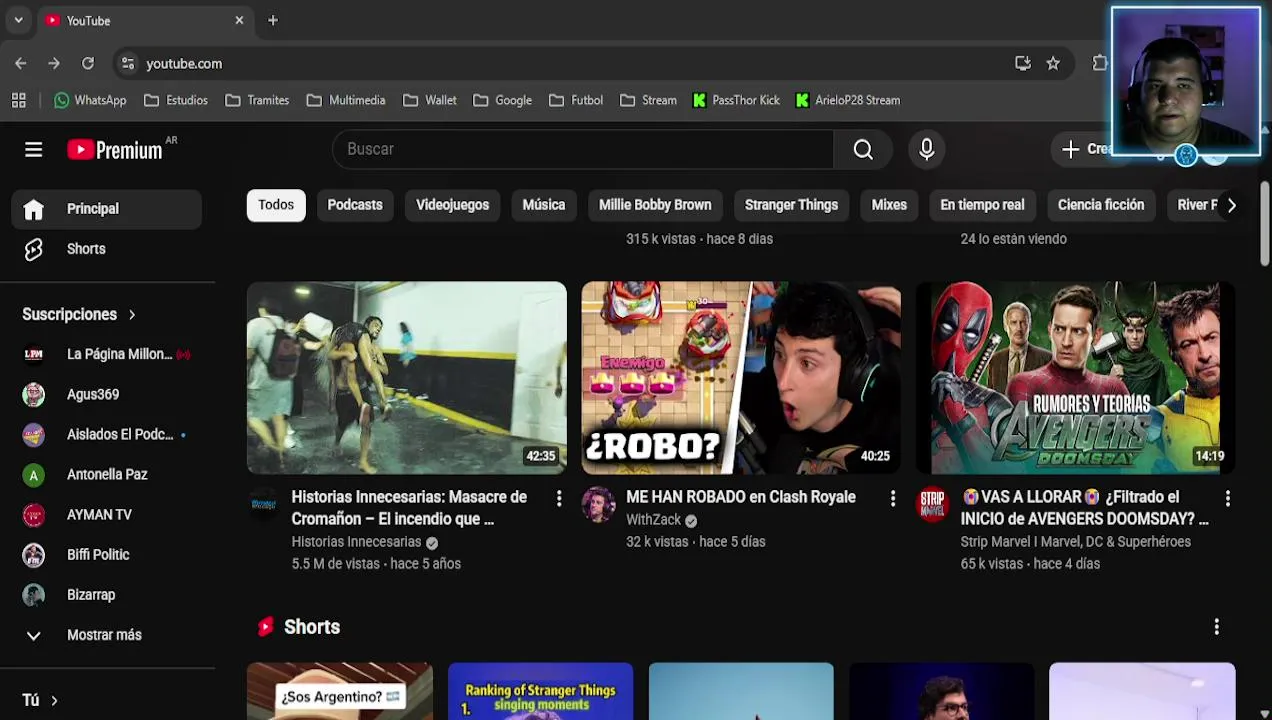Open Agus369 subscription channel

106,394
